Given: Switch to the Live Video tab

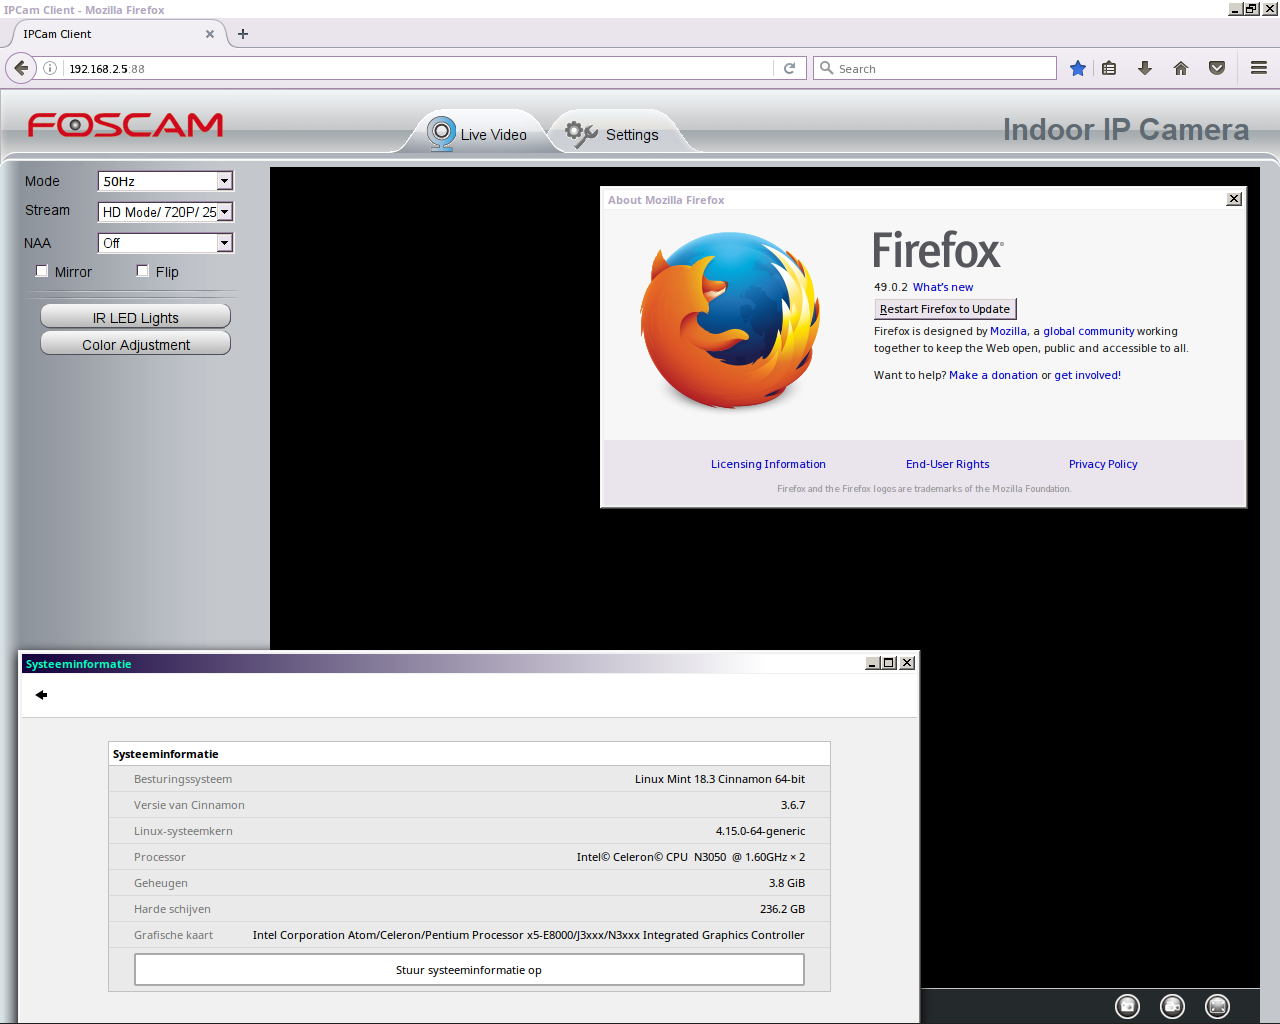Looking at the screenshot, I should (x=478, y=134).
